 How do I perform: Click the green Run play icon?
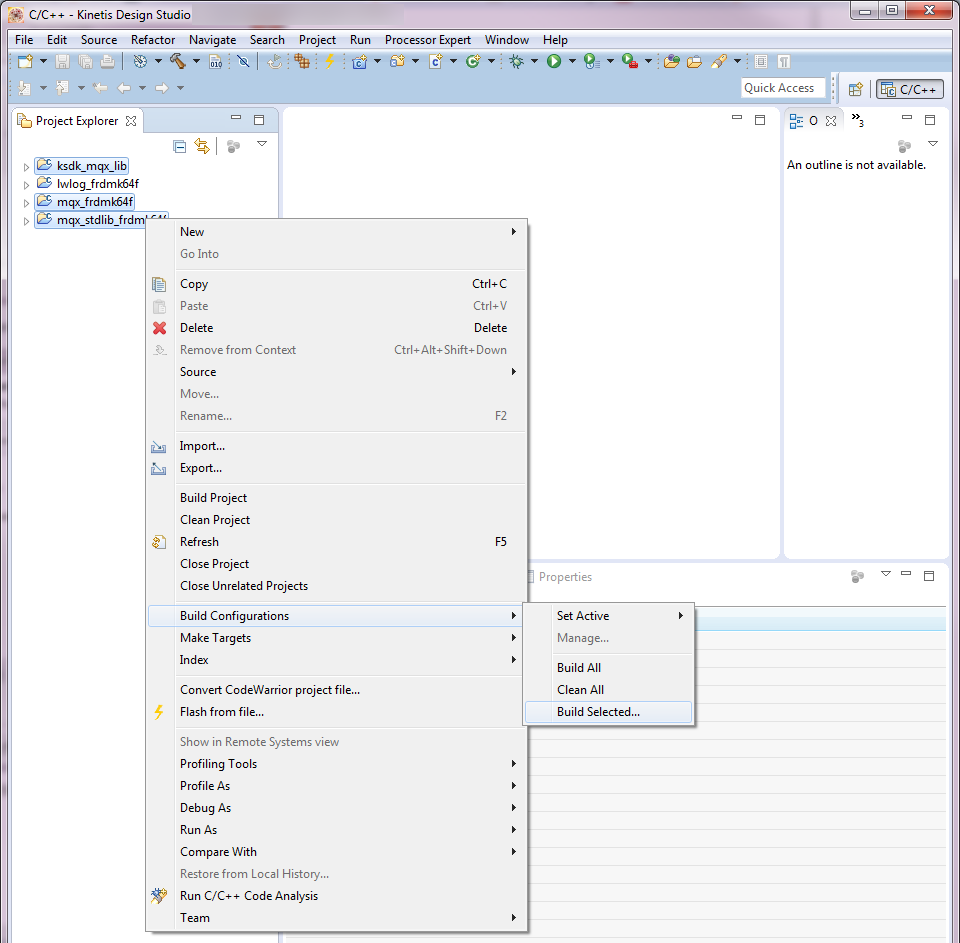554,61
